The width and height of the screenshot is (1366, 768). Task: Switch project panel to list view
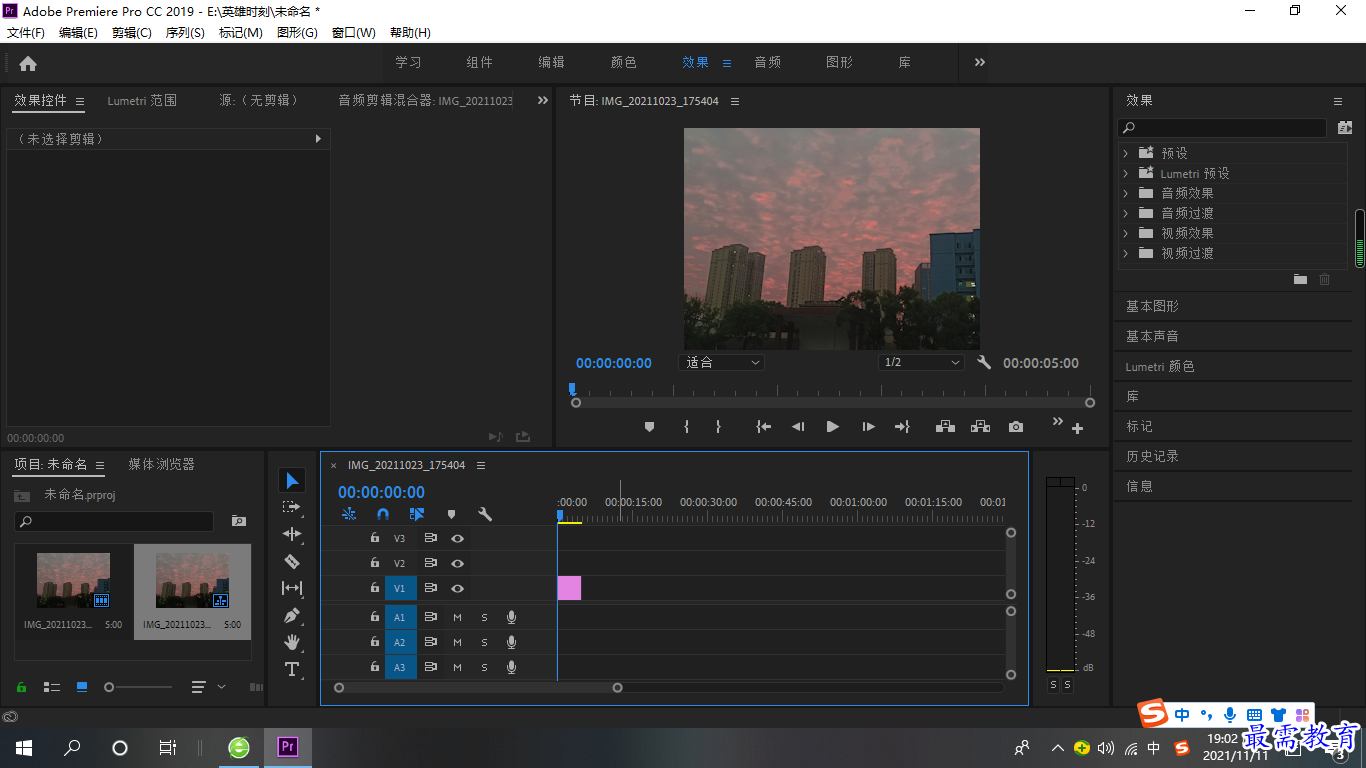tap(52, 687)
